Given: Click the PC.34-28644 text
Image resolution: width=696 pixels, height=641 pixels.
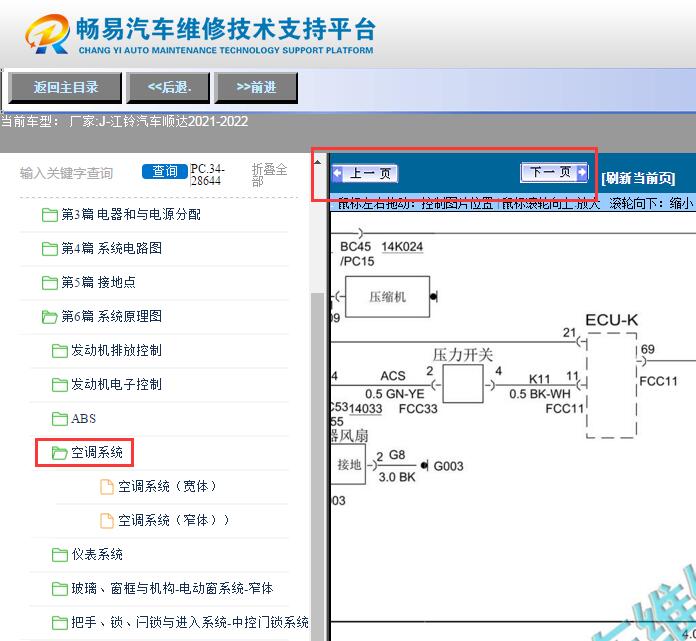Looking at the screenshot, I should [207, 175].
